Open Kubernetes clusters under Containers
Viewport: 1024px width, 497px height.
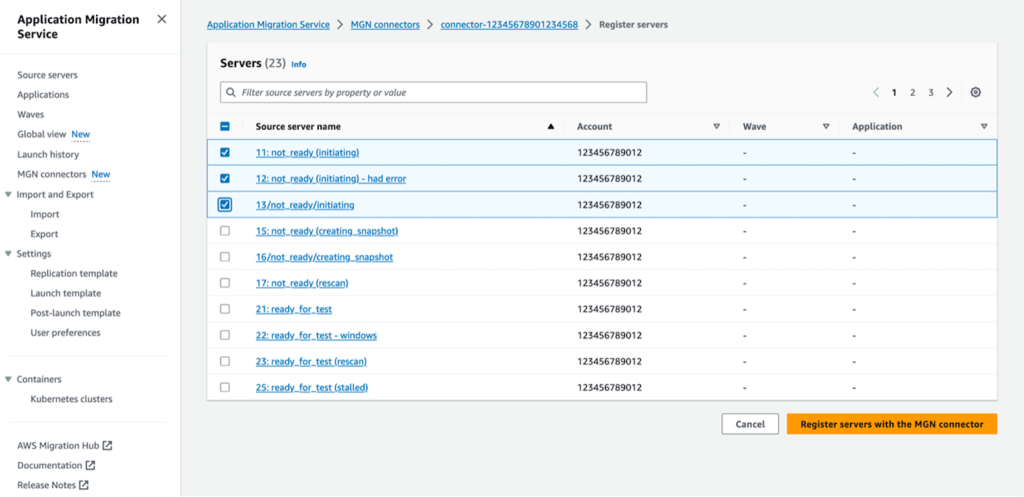coord(71,399)
